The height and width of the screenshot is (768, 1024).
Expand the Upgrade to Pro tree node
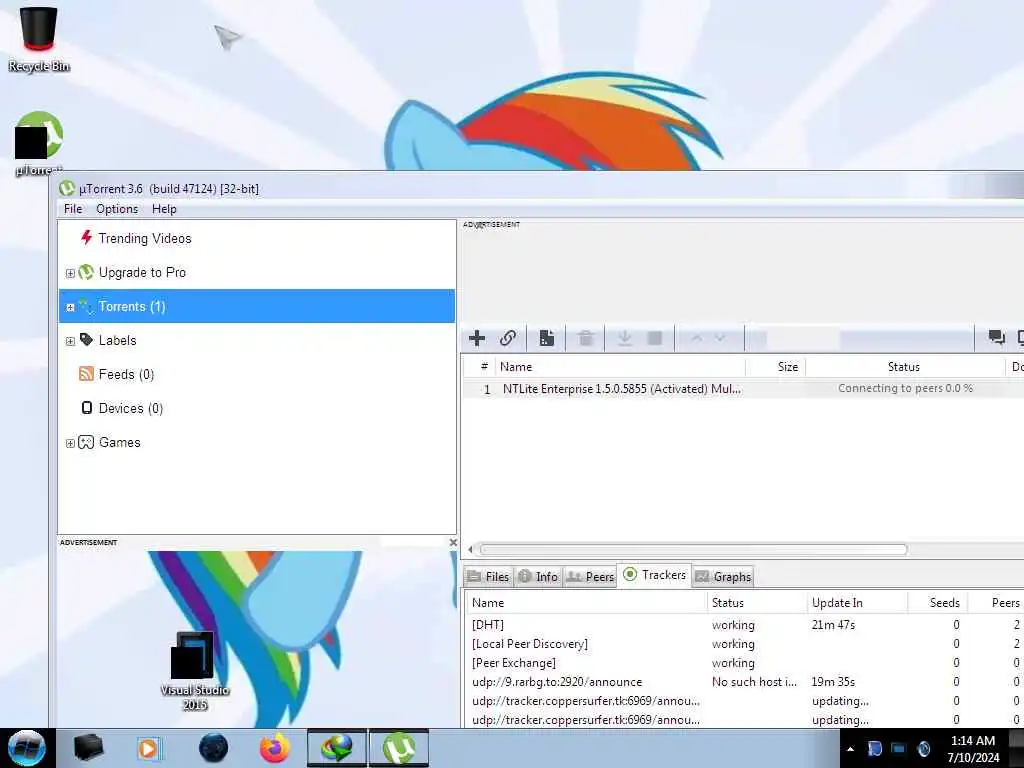coord(70,273)
